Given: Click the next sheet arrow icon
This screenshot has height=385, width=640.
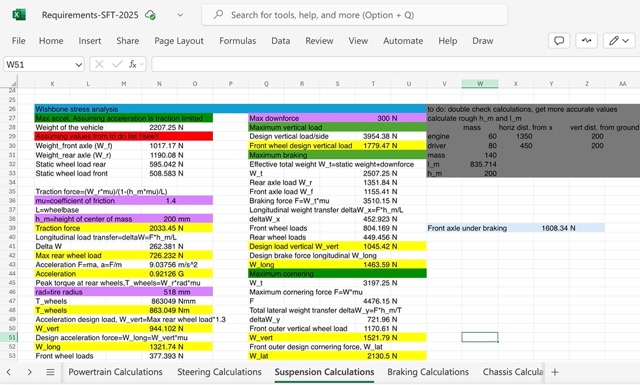Looking at the screenshot, I should point(29,372).
